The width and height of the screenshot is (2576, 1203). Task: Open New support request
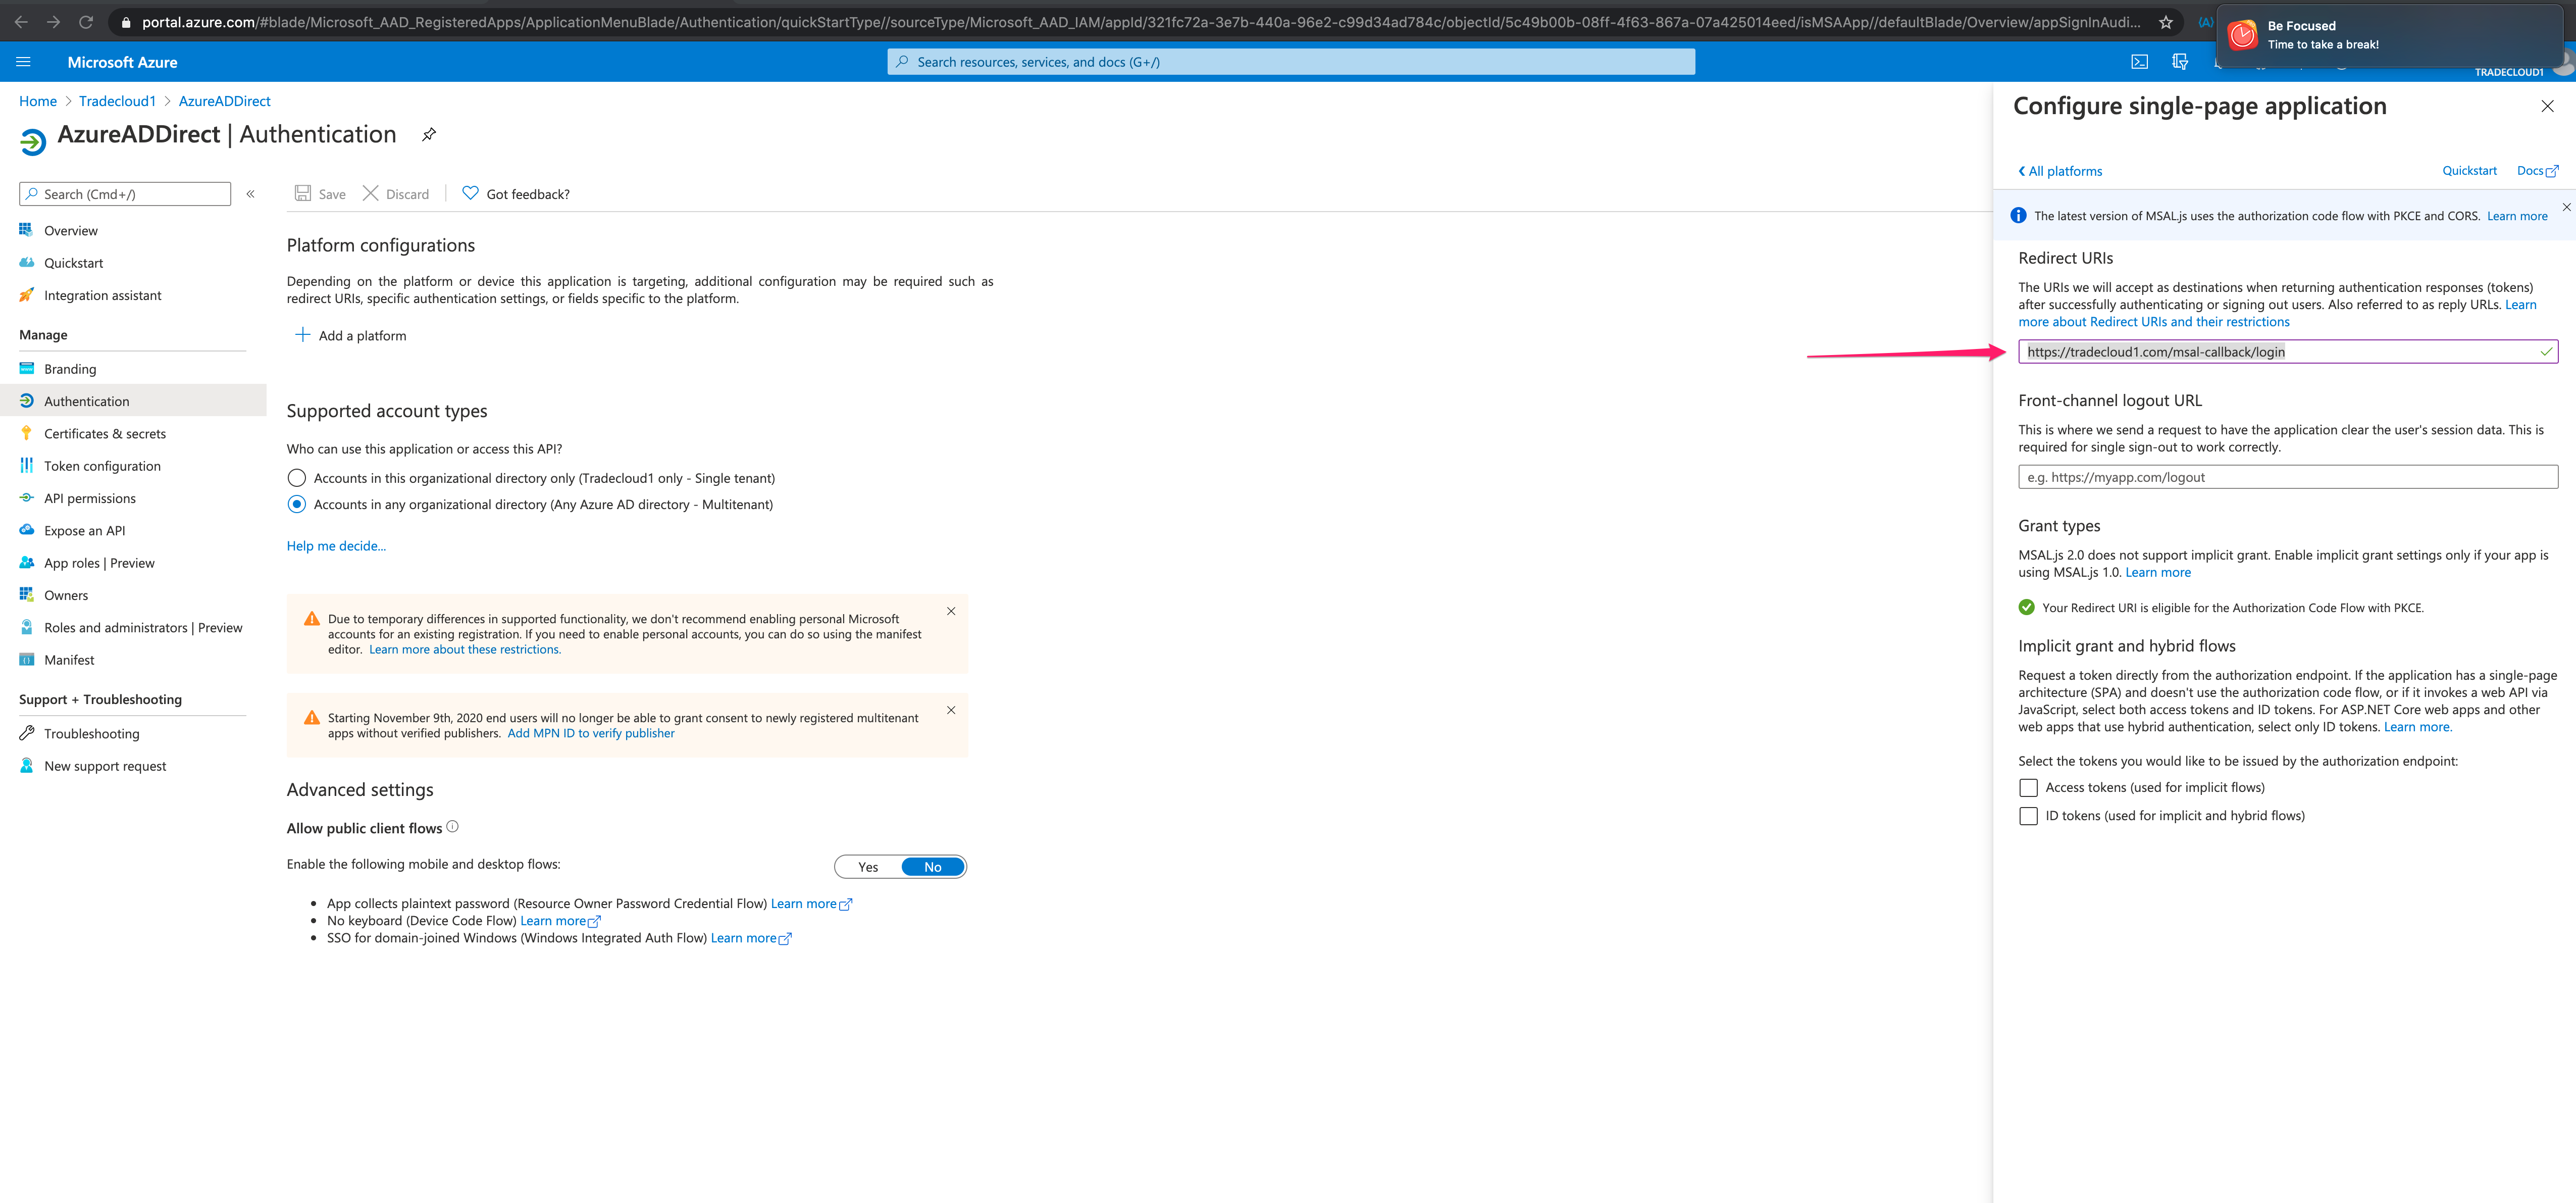pos(105,766)
